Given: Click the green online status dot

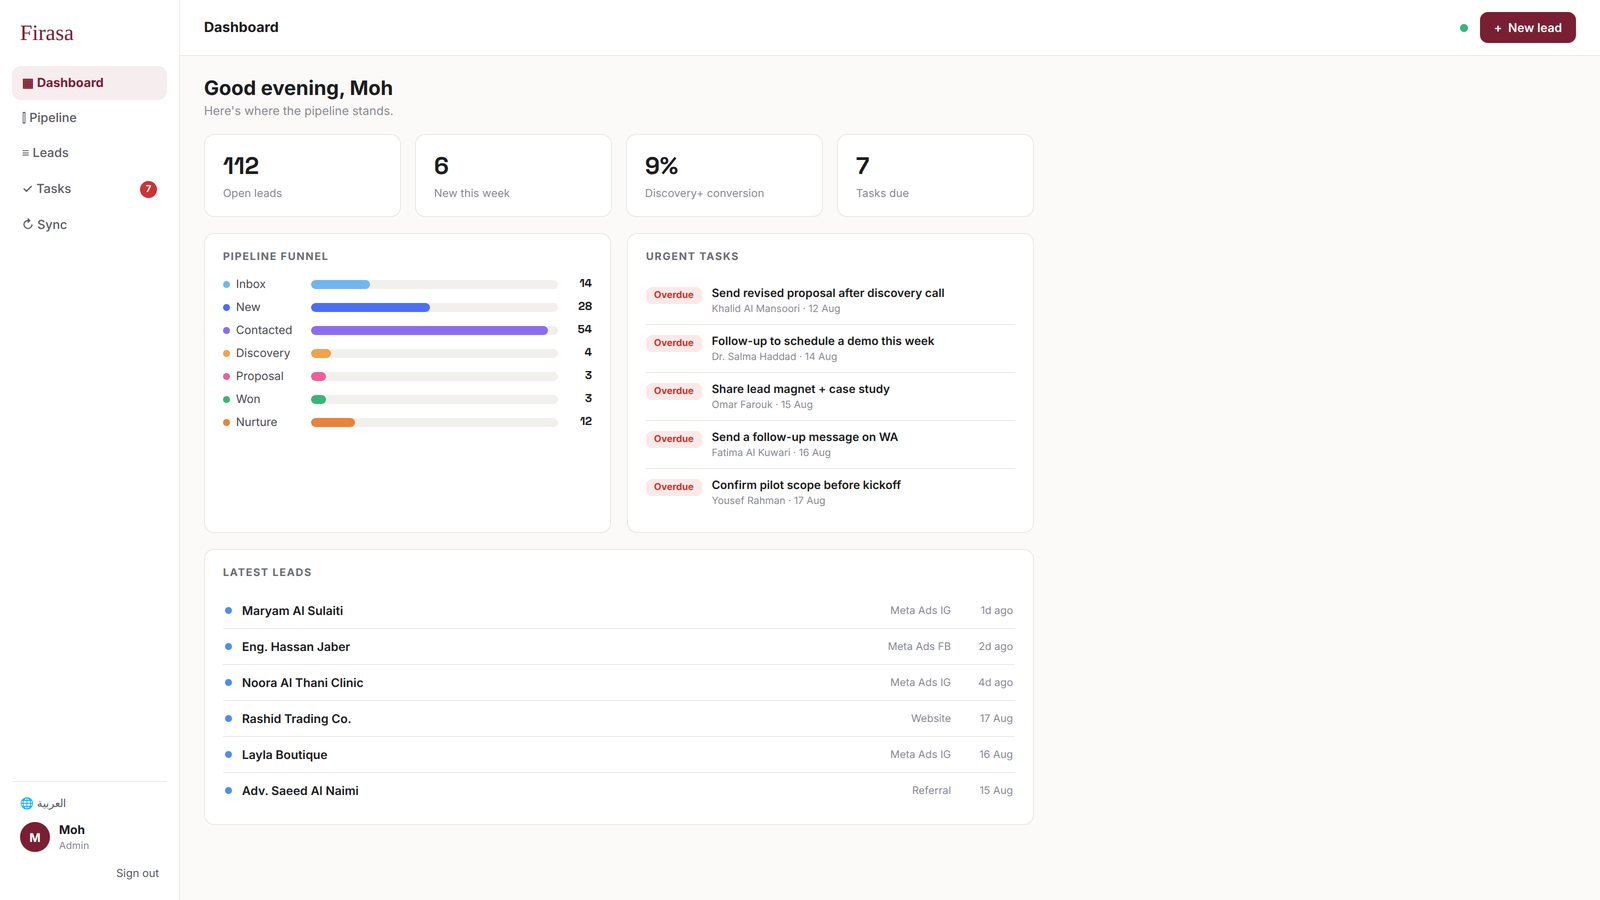Looking at the screenshot, I should pos(1464,28).
